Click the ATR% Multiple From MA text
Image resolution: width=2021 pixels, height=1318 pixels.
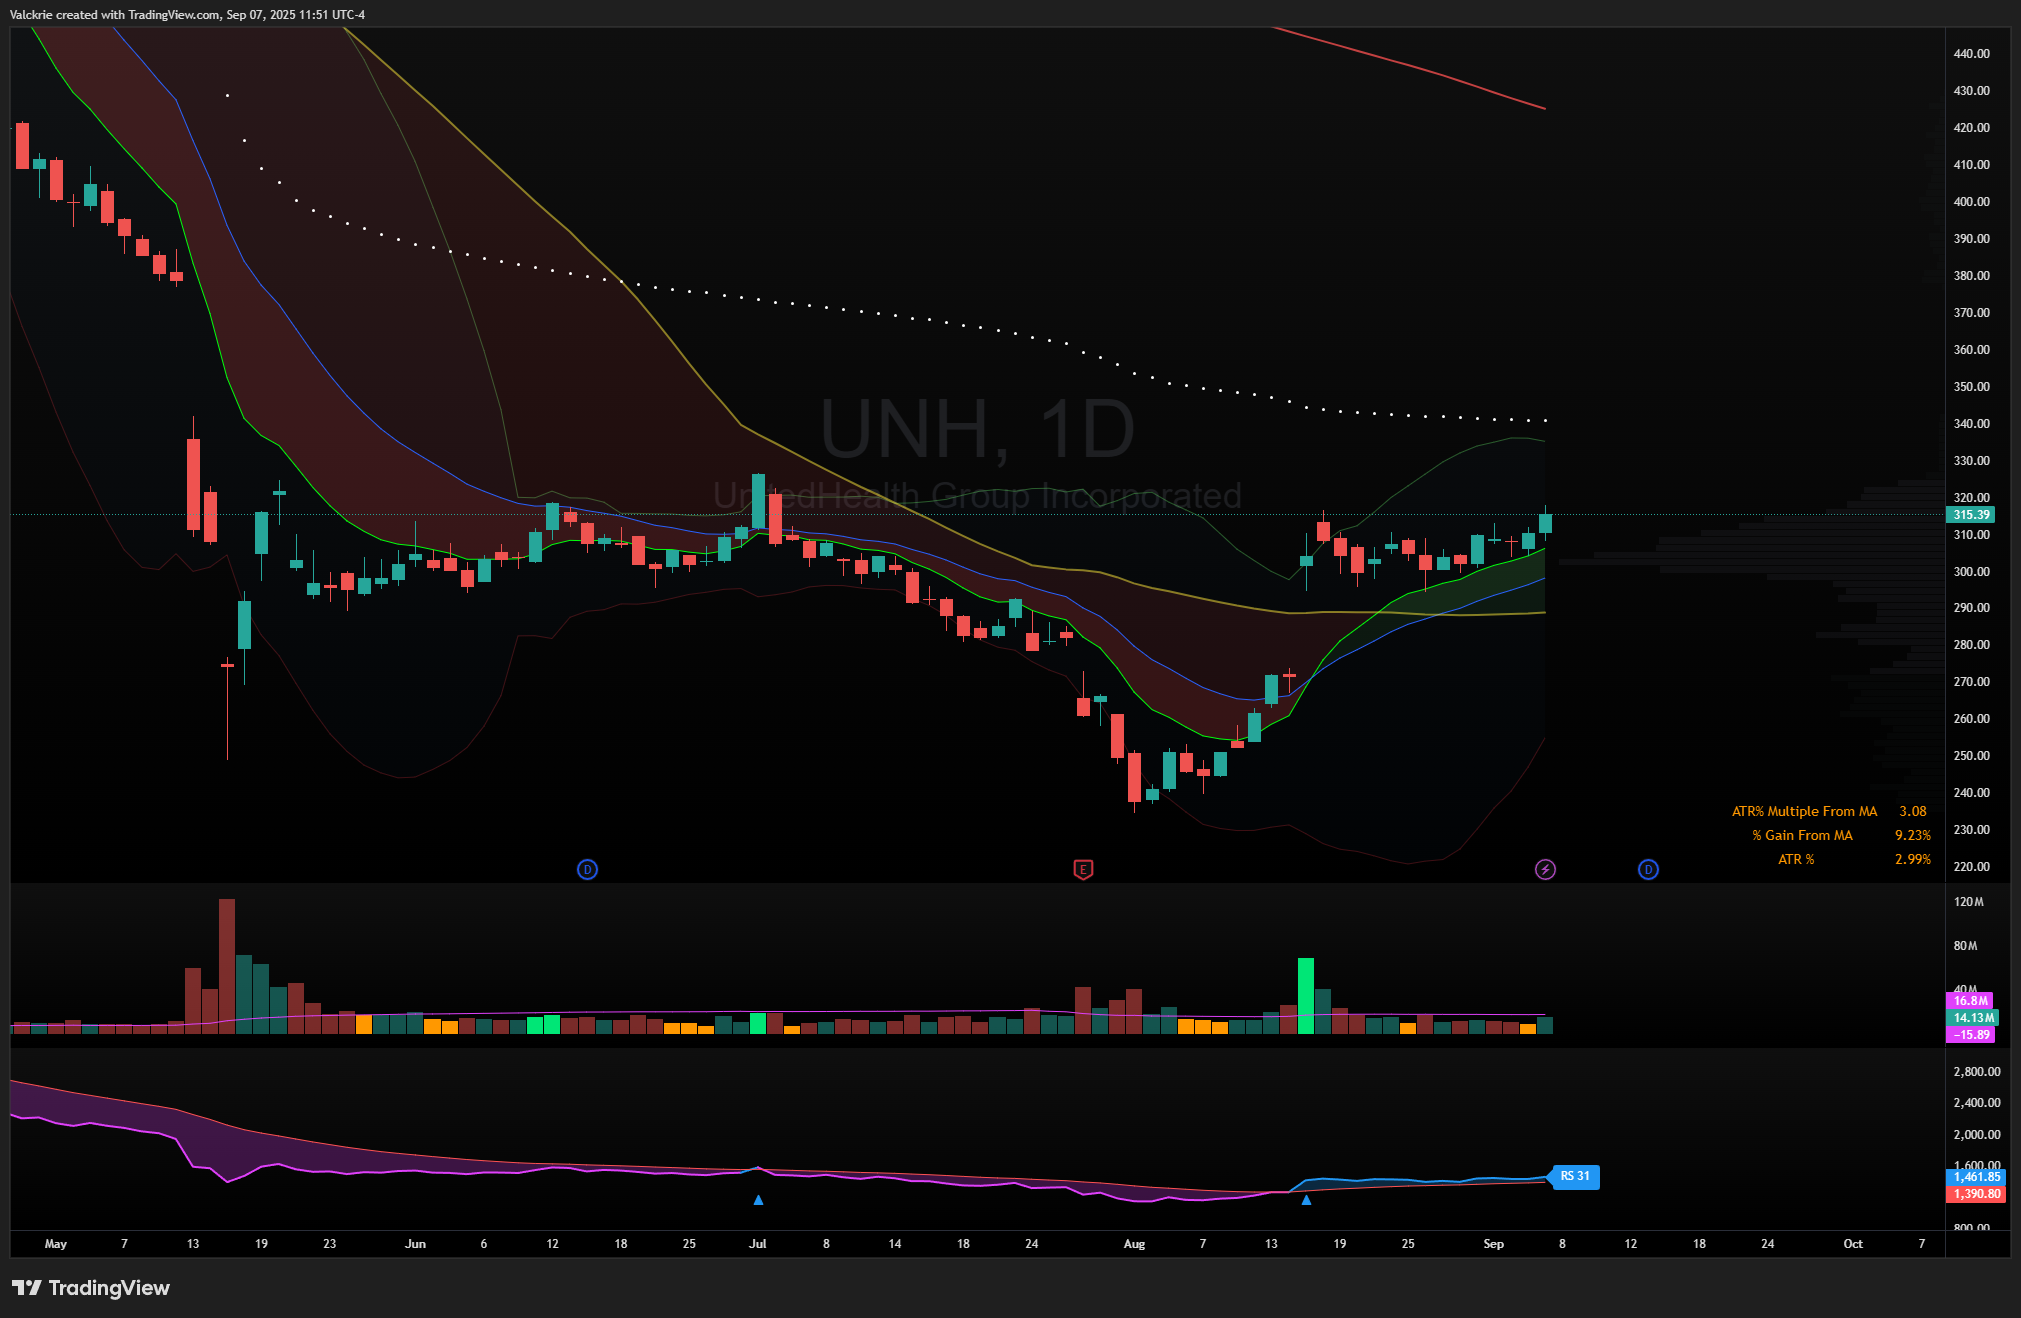1804,811
